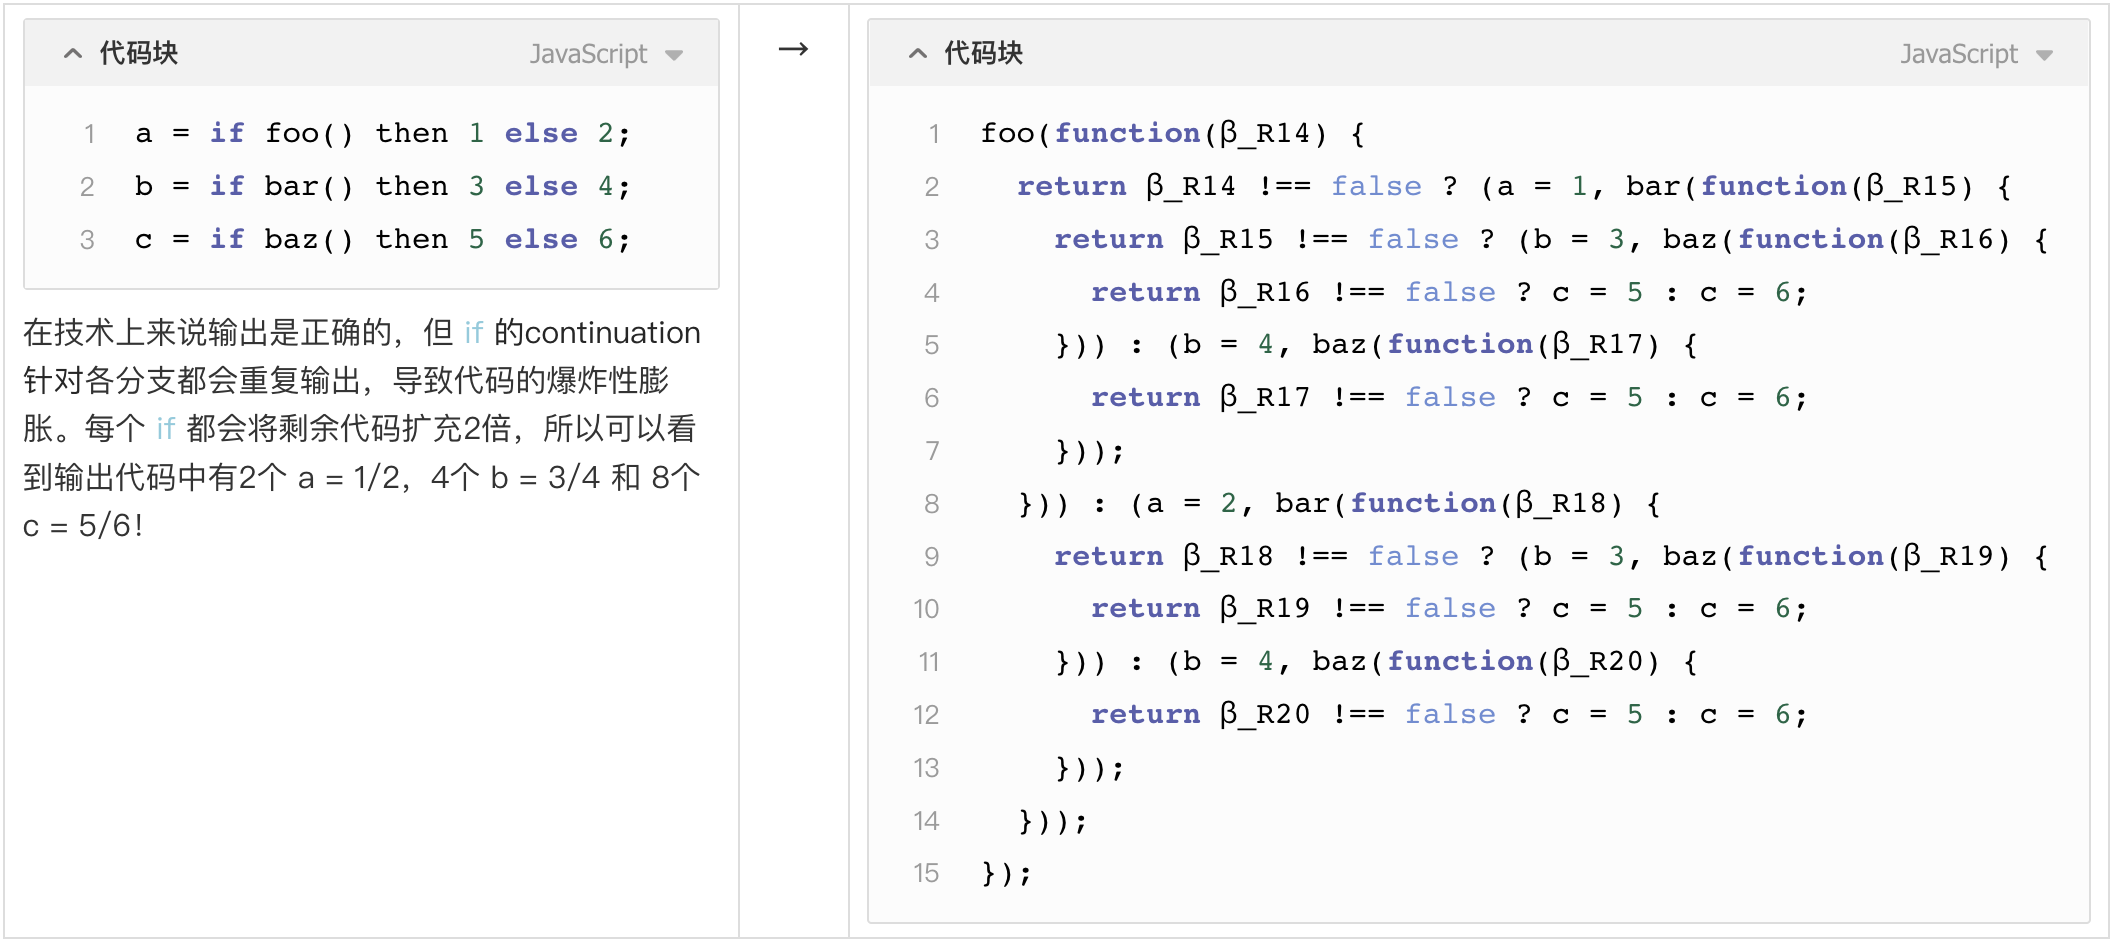
Task: Click the 代码块 title of the right block
Action: 984,54
